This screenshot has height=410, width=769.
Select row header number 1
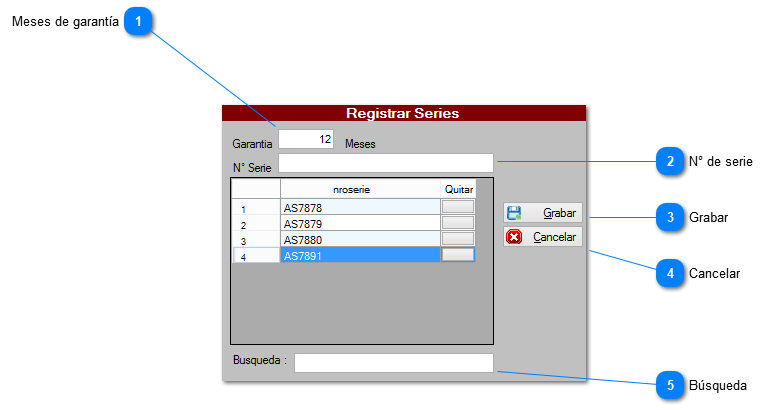(256, 206)
